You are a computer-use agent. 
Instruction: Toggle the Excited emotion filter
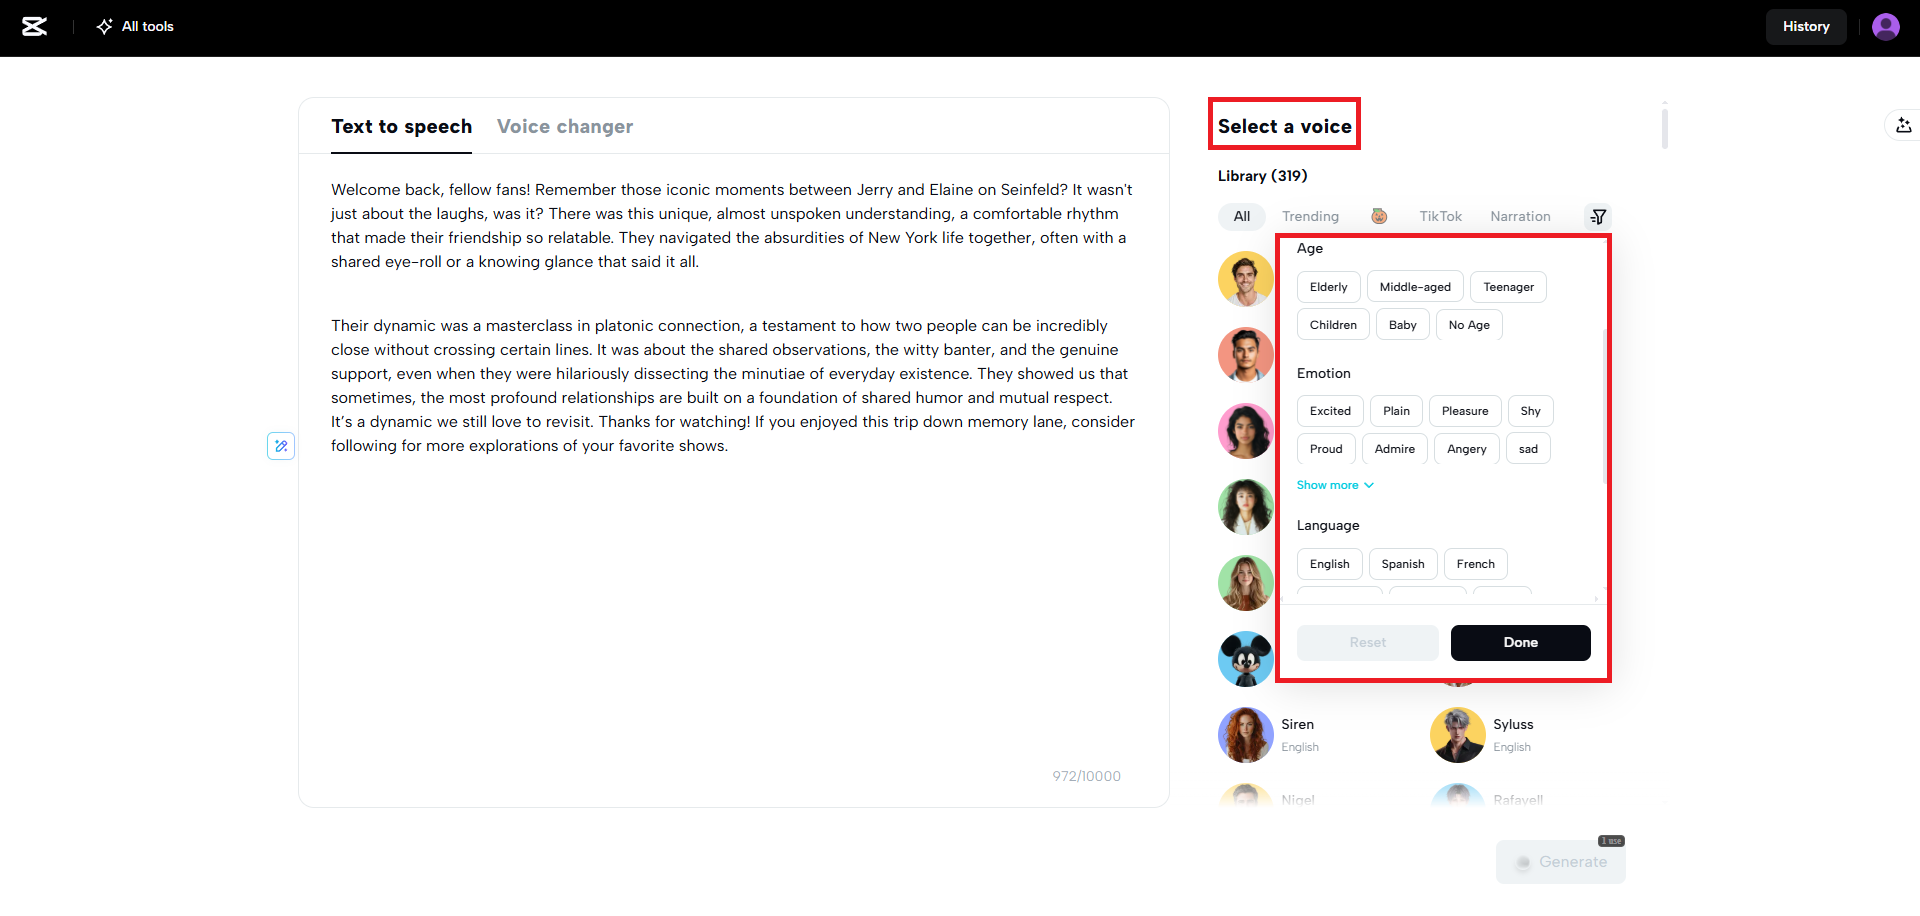coord(1330,411)
